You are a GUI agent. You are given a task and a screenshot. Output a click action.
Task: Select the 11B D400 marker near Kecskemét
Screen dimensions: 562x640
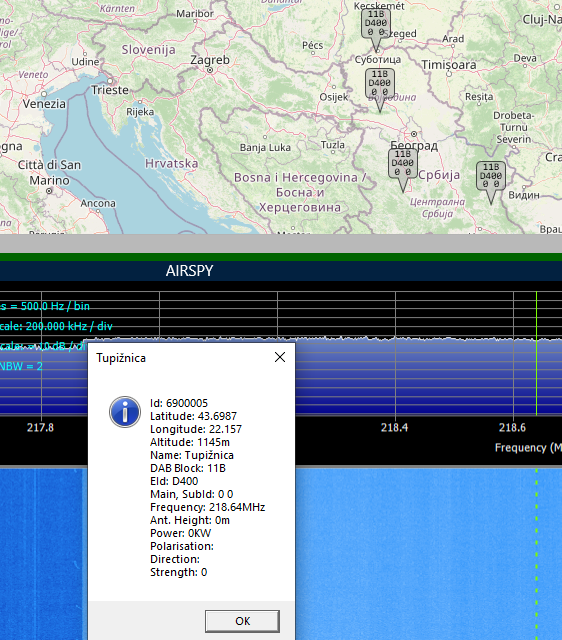(x=376, y=29)
